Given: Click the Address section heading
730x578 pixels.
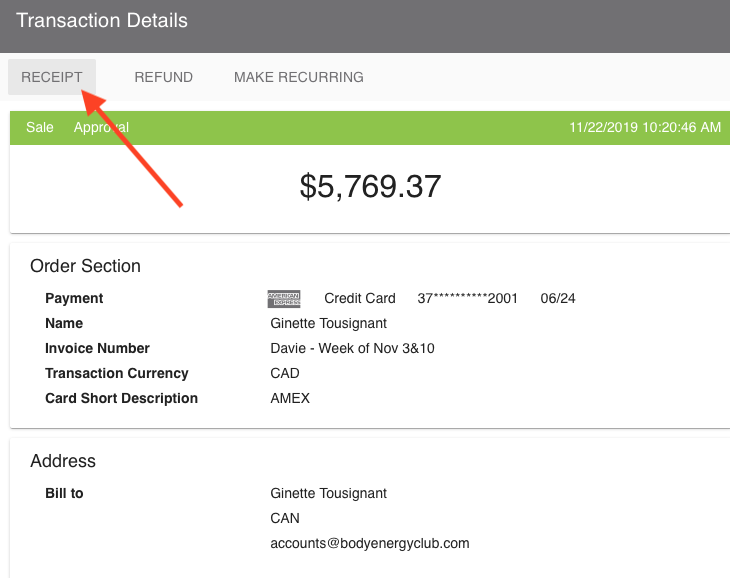Looking at the screenshot, I should click(x=63, y=461).
